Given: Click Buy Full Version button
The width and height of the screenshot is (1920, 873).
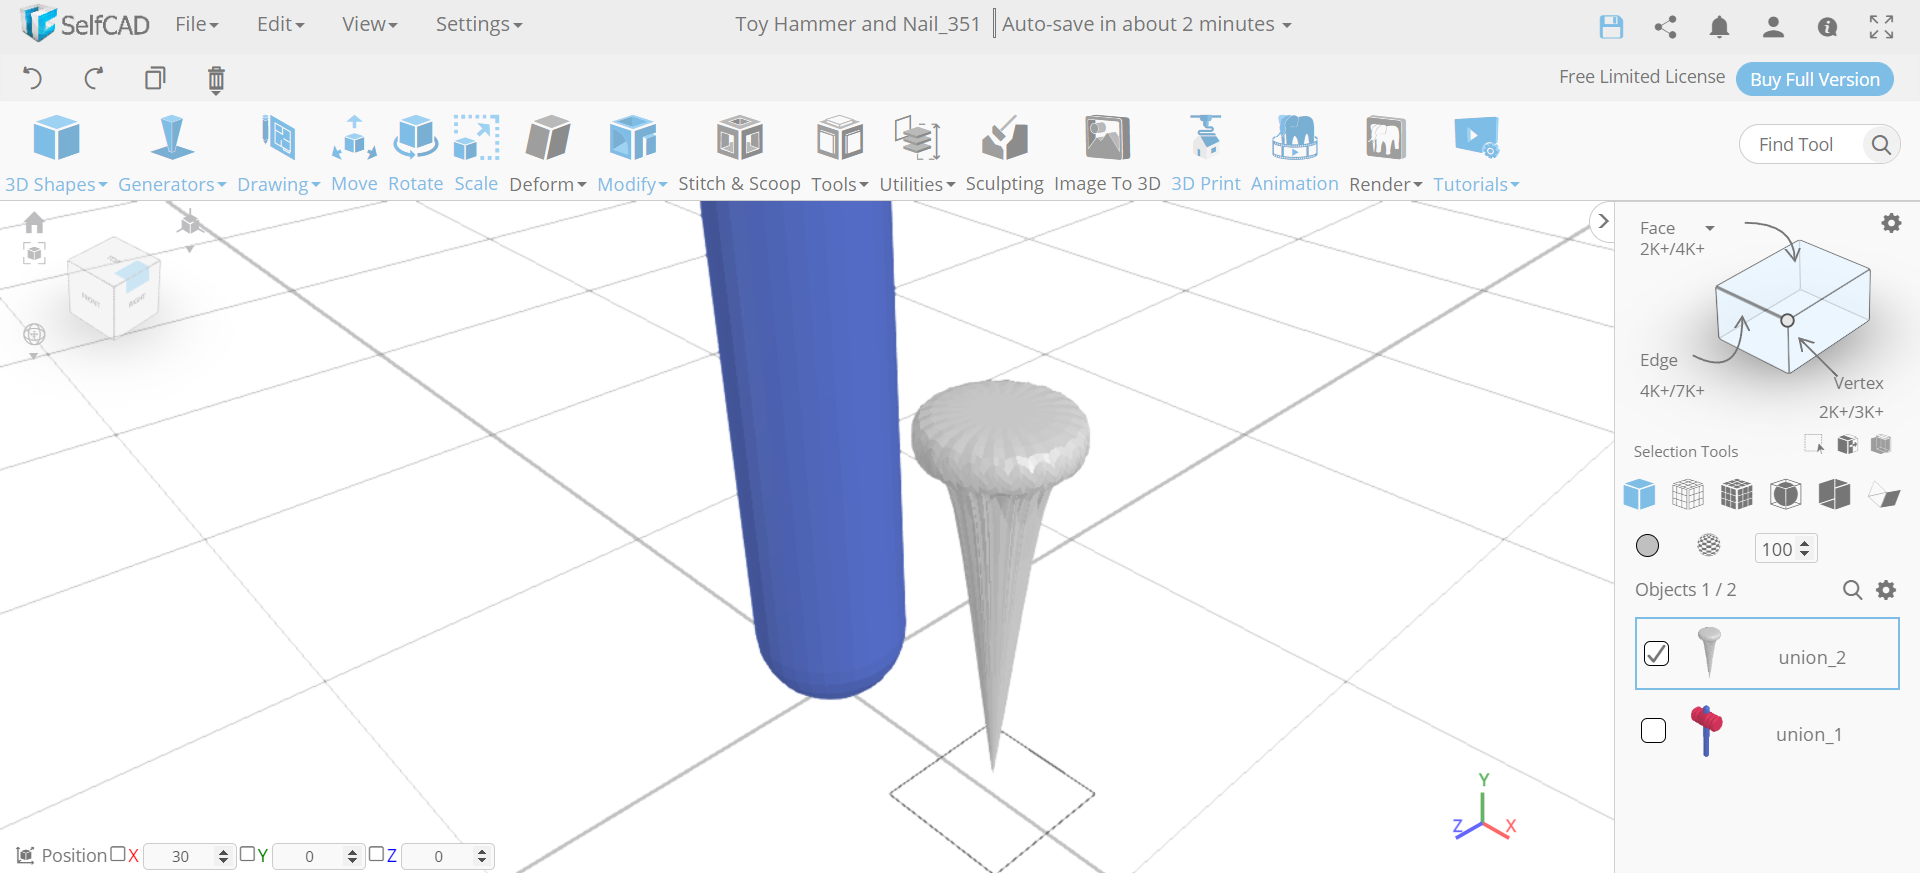Looking at the screenshot, I should 1814,79.
